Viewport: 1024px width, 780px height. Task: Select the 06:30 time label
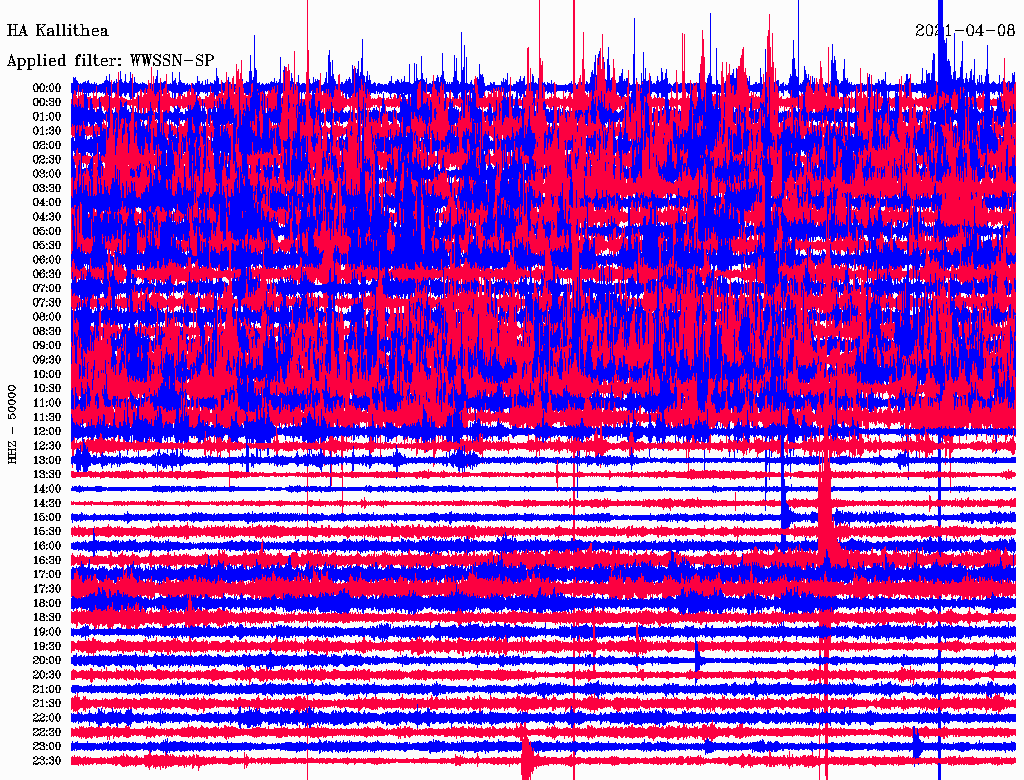tap(47, 274)
